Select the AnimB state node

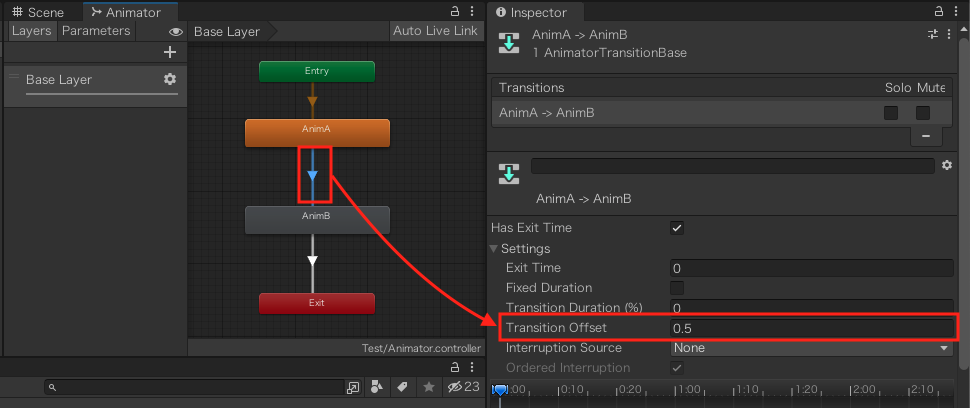[x=317, y=219]
